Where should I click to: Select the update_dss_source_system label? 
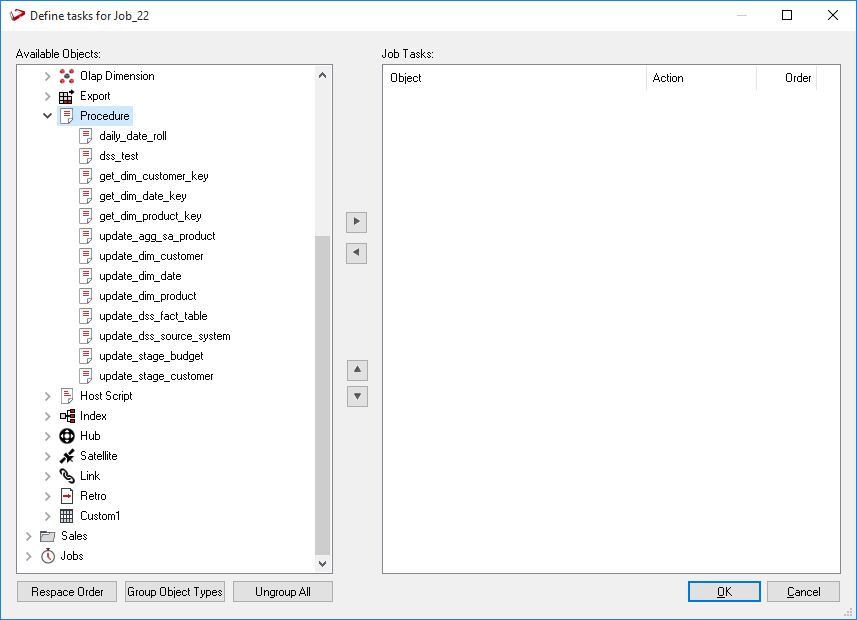pyautogui.click(x=165, y=336)
